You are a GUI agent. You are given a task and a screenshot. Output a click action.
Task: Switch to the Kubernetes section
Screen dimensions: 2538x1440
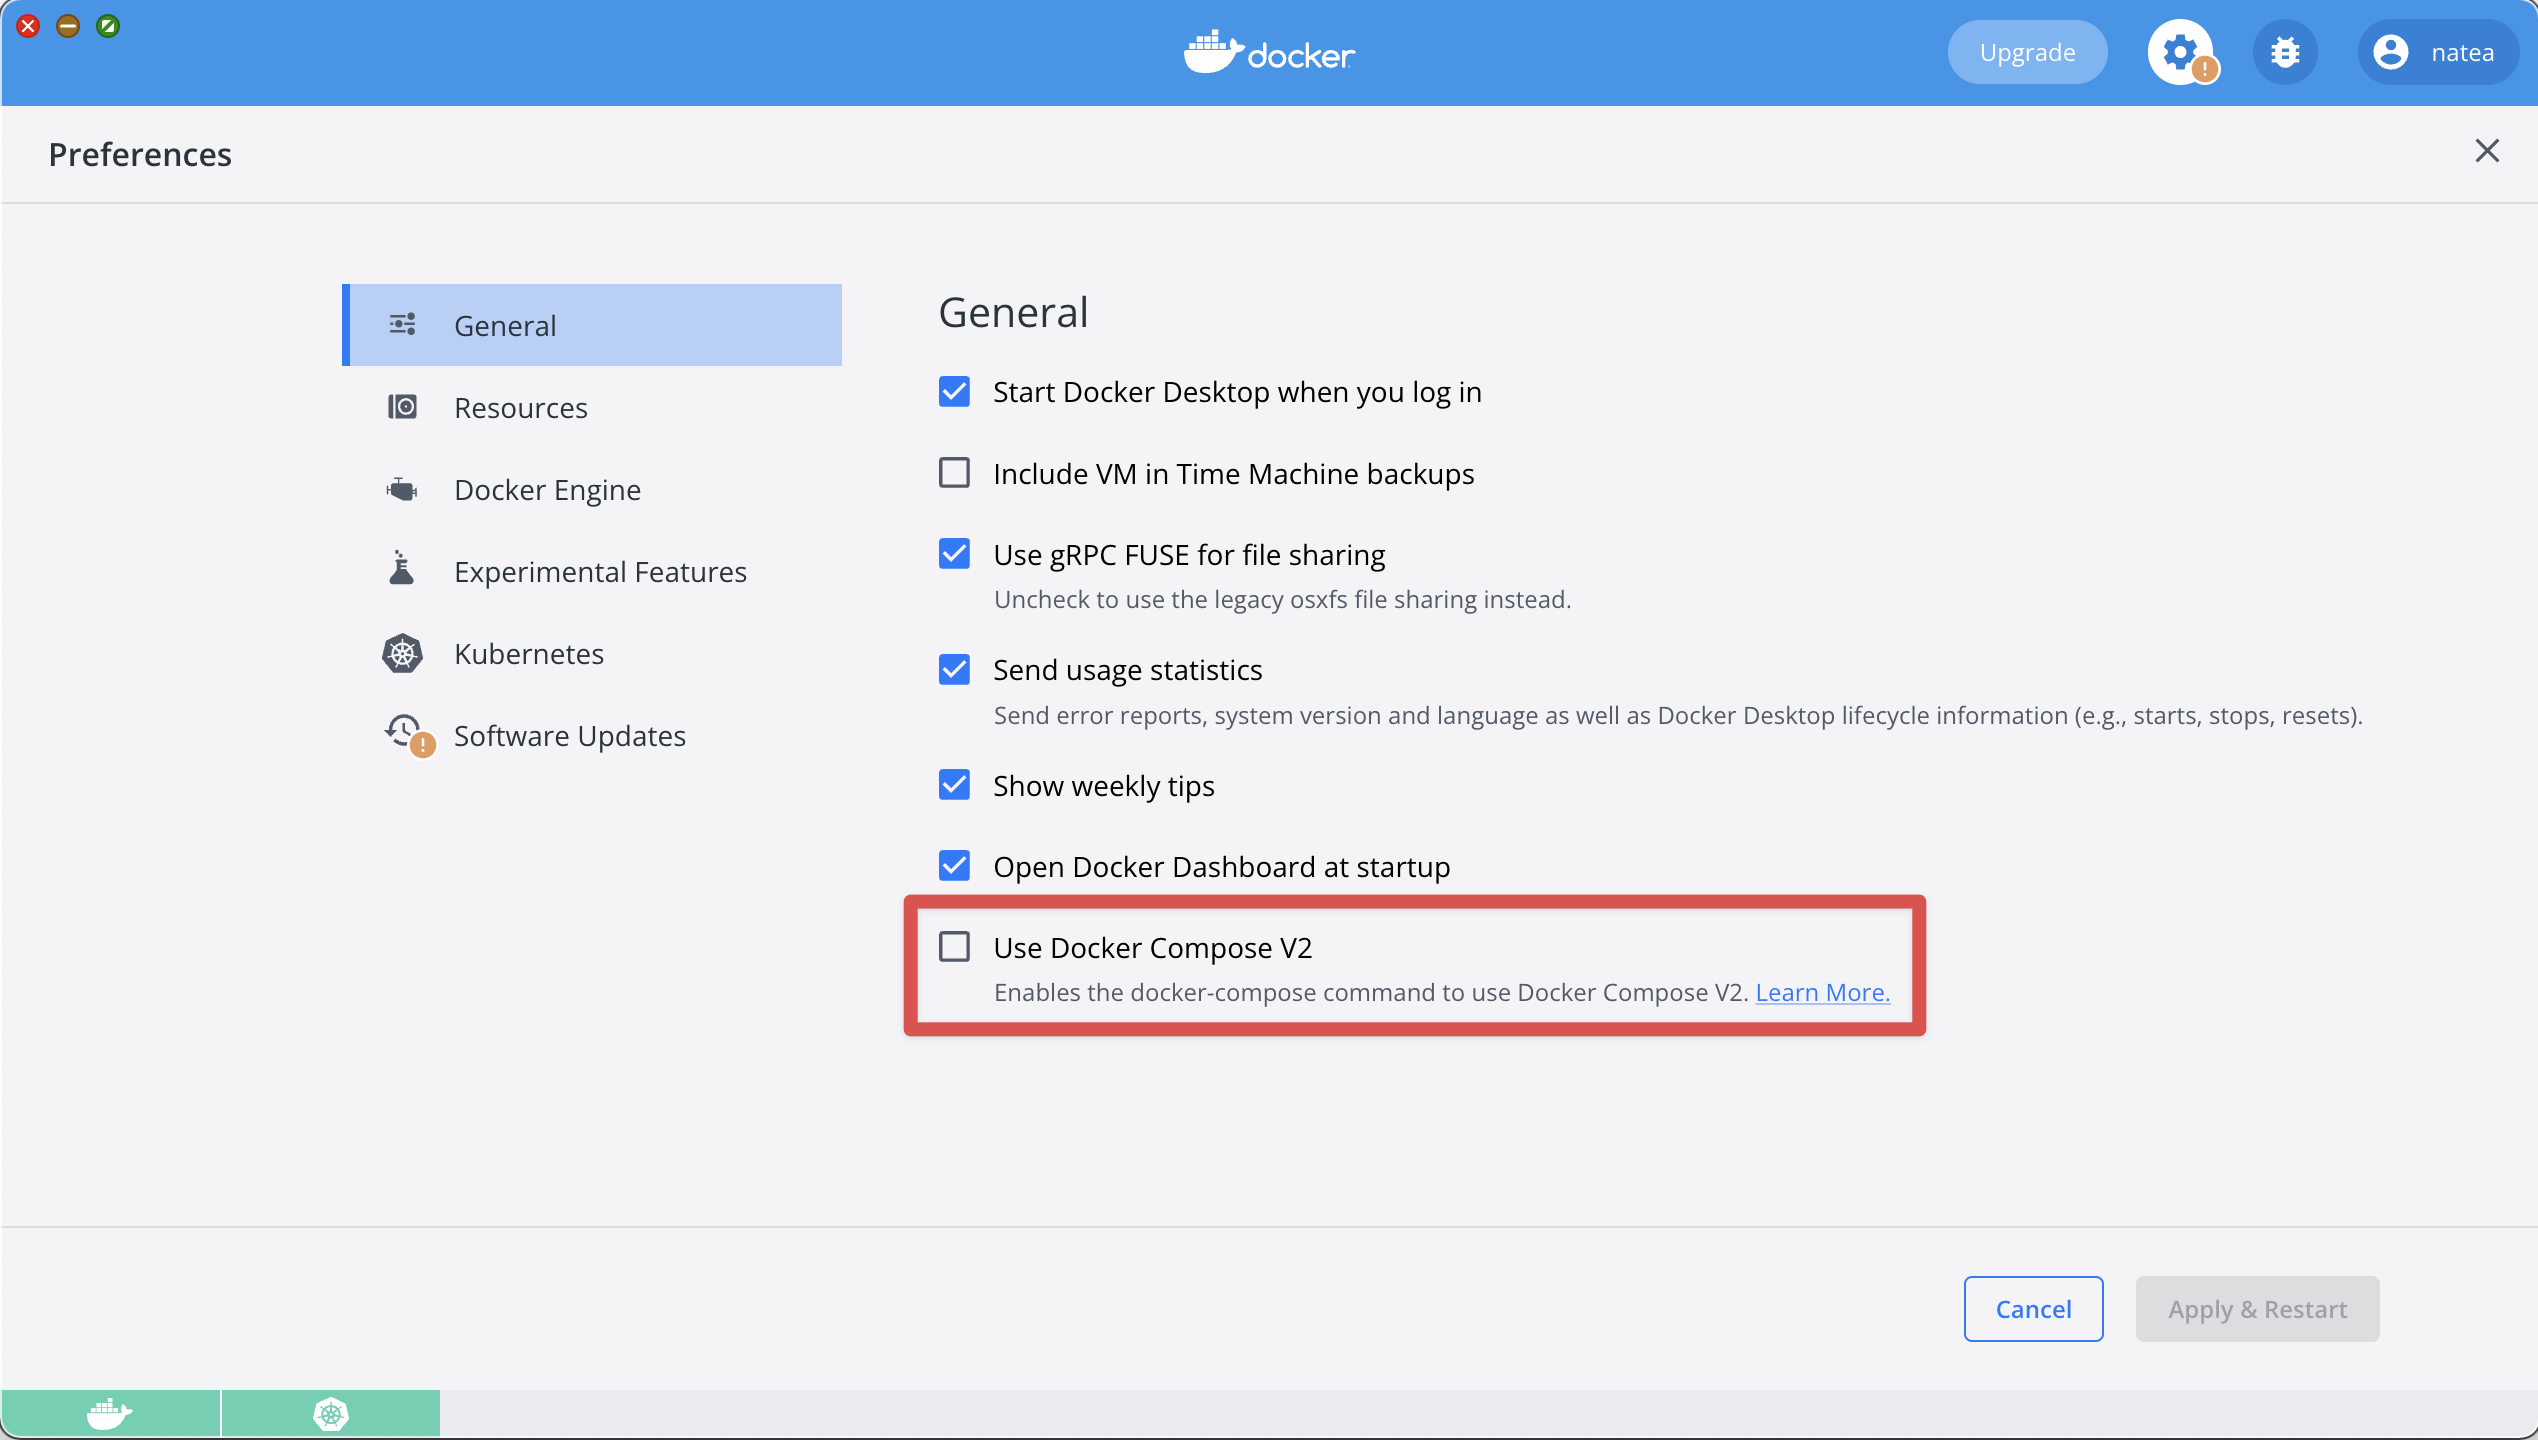tap(528, 654)
